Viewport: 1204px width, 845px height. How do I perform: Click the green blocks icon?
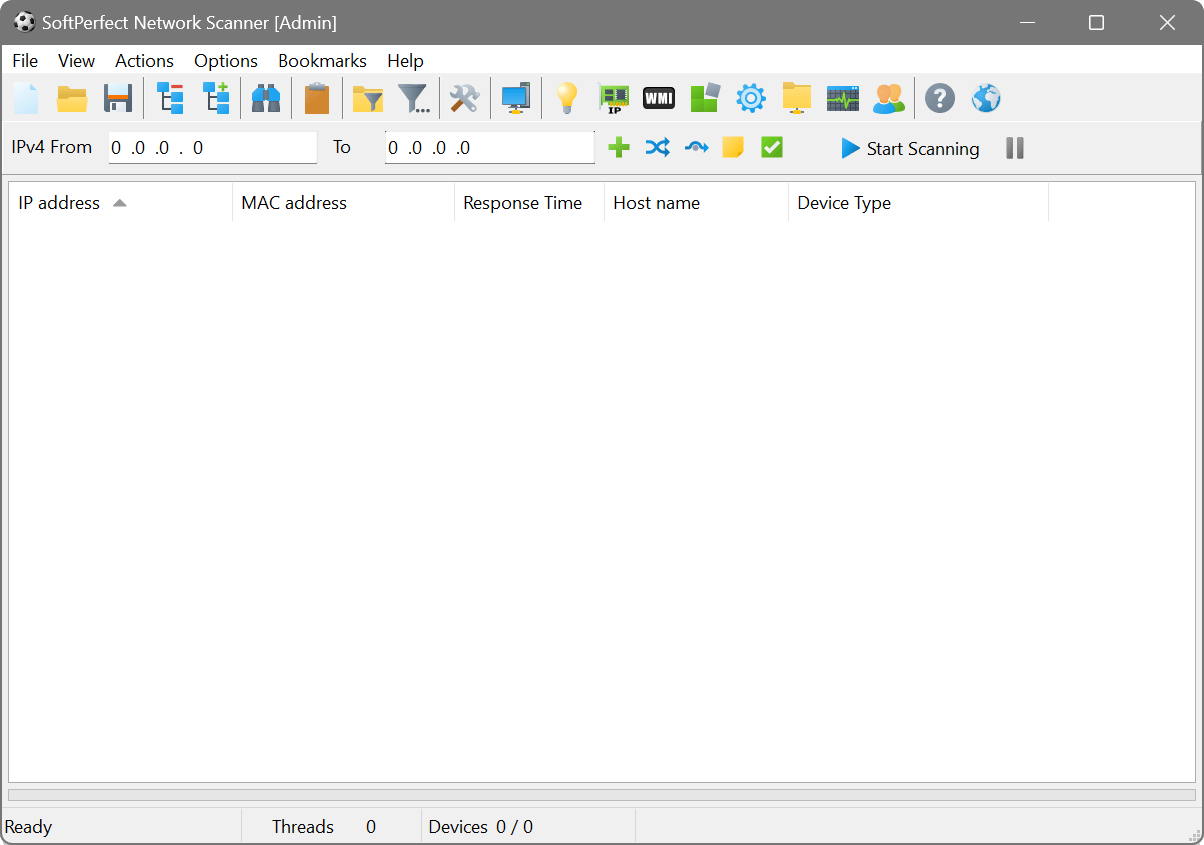705,98
